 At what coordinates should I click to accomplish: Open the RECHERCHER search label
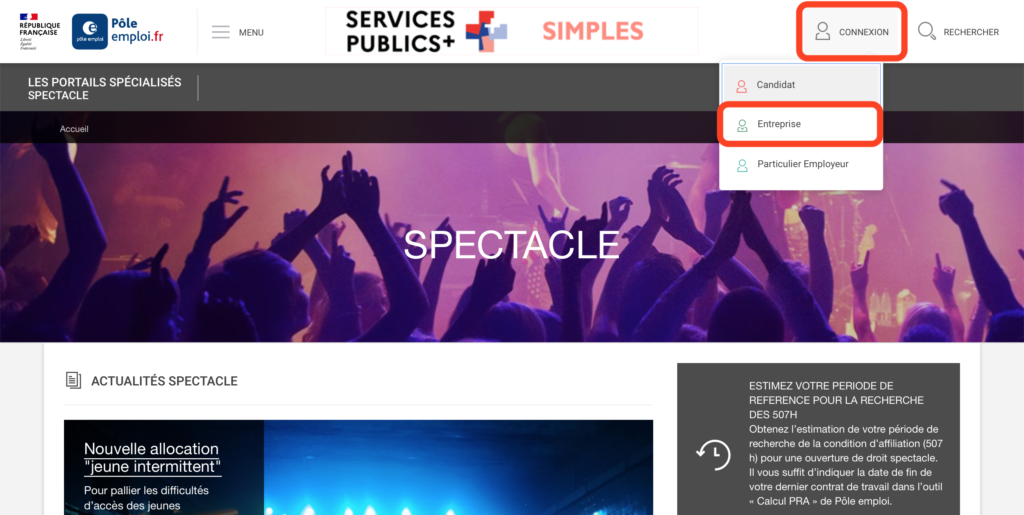(971, 32)
